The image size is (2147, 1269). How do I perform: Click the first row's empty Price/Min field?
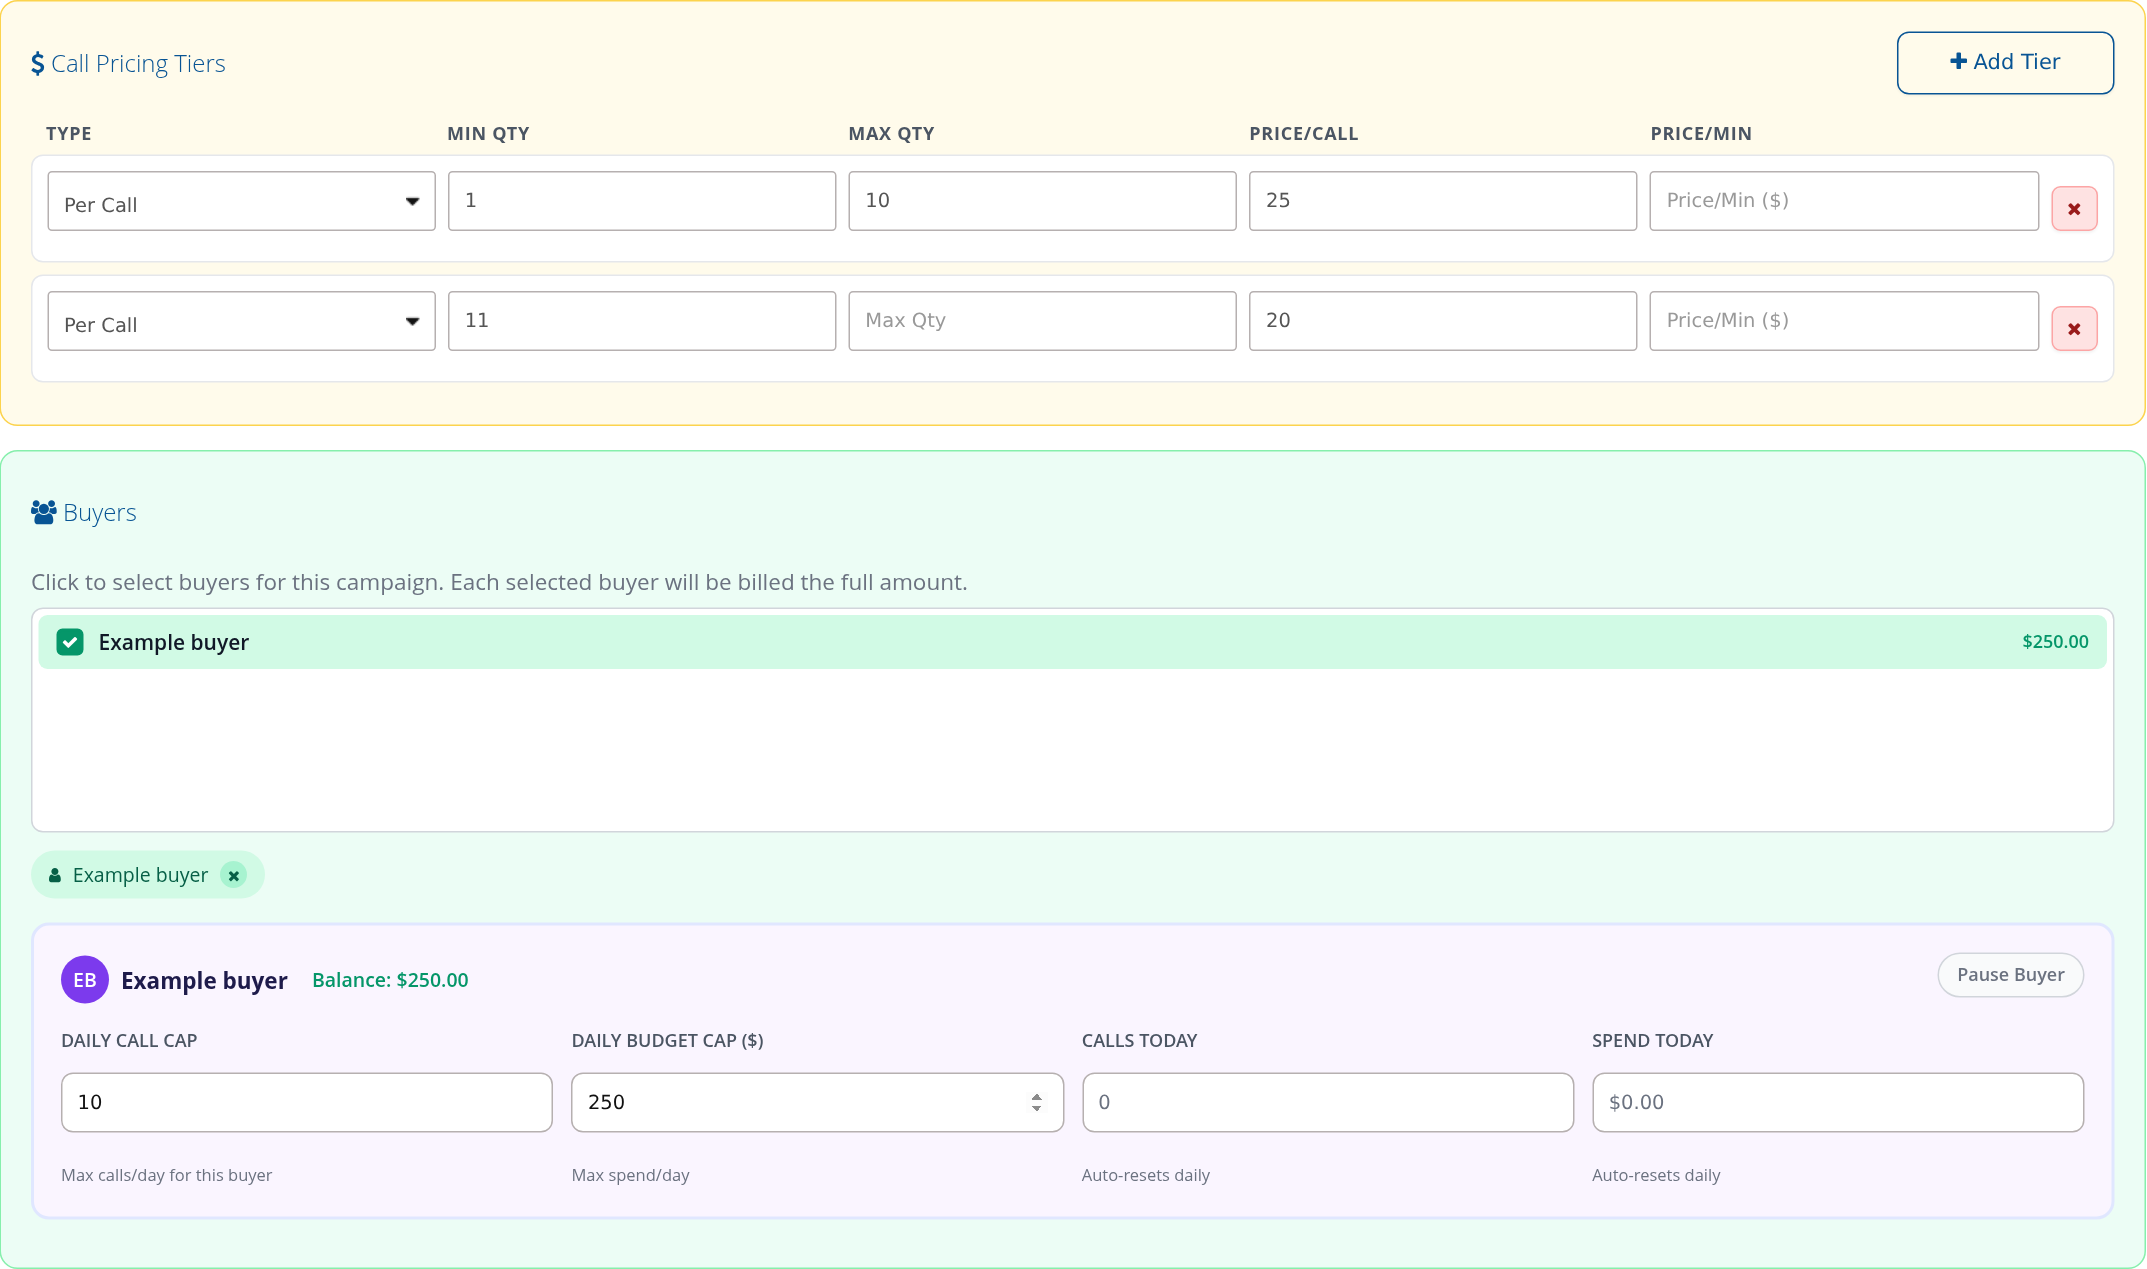tap(1844, 201)
